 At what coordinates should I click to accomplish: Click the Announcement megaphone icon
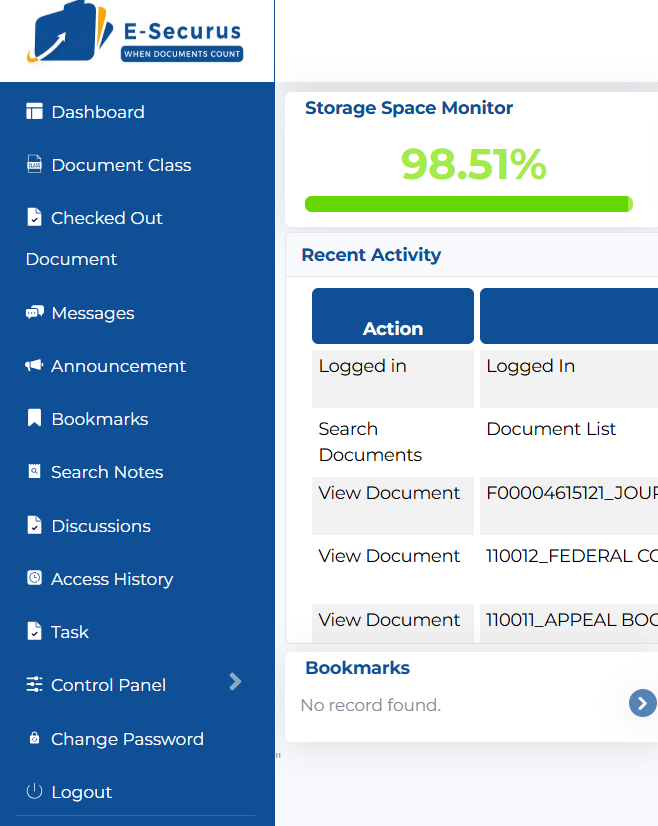coord(35,366)
